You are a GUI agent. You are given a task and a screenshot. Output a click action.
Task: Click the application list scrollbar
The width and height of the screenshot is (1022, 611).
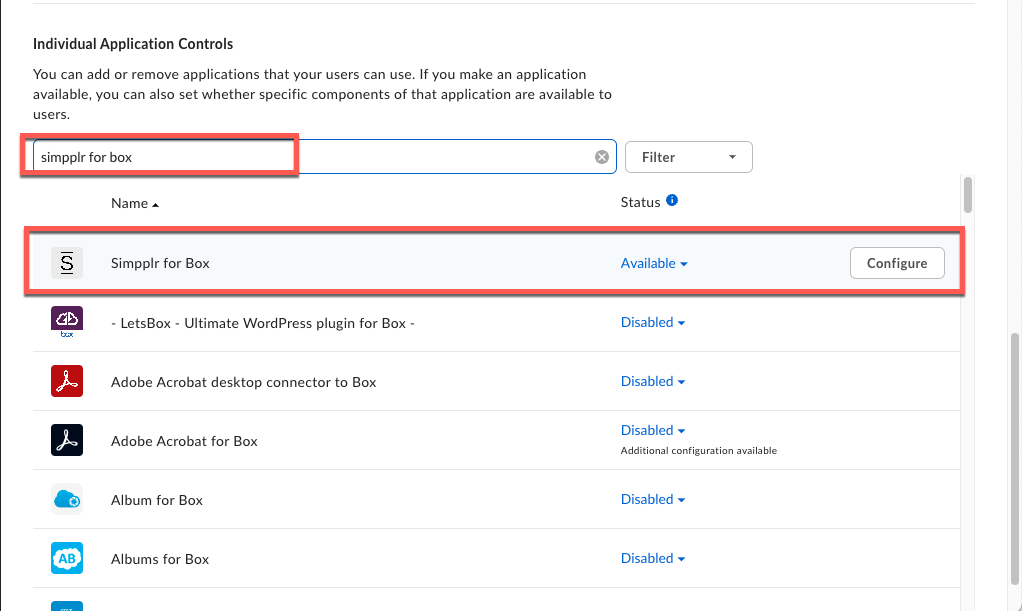(x=967, y=195)
